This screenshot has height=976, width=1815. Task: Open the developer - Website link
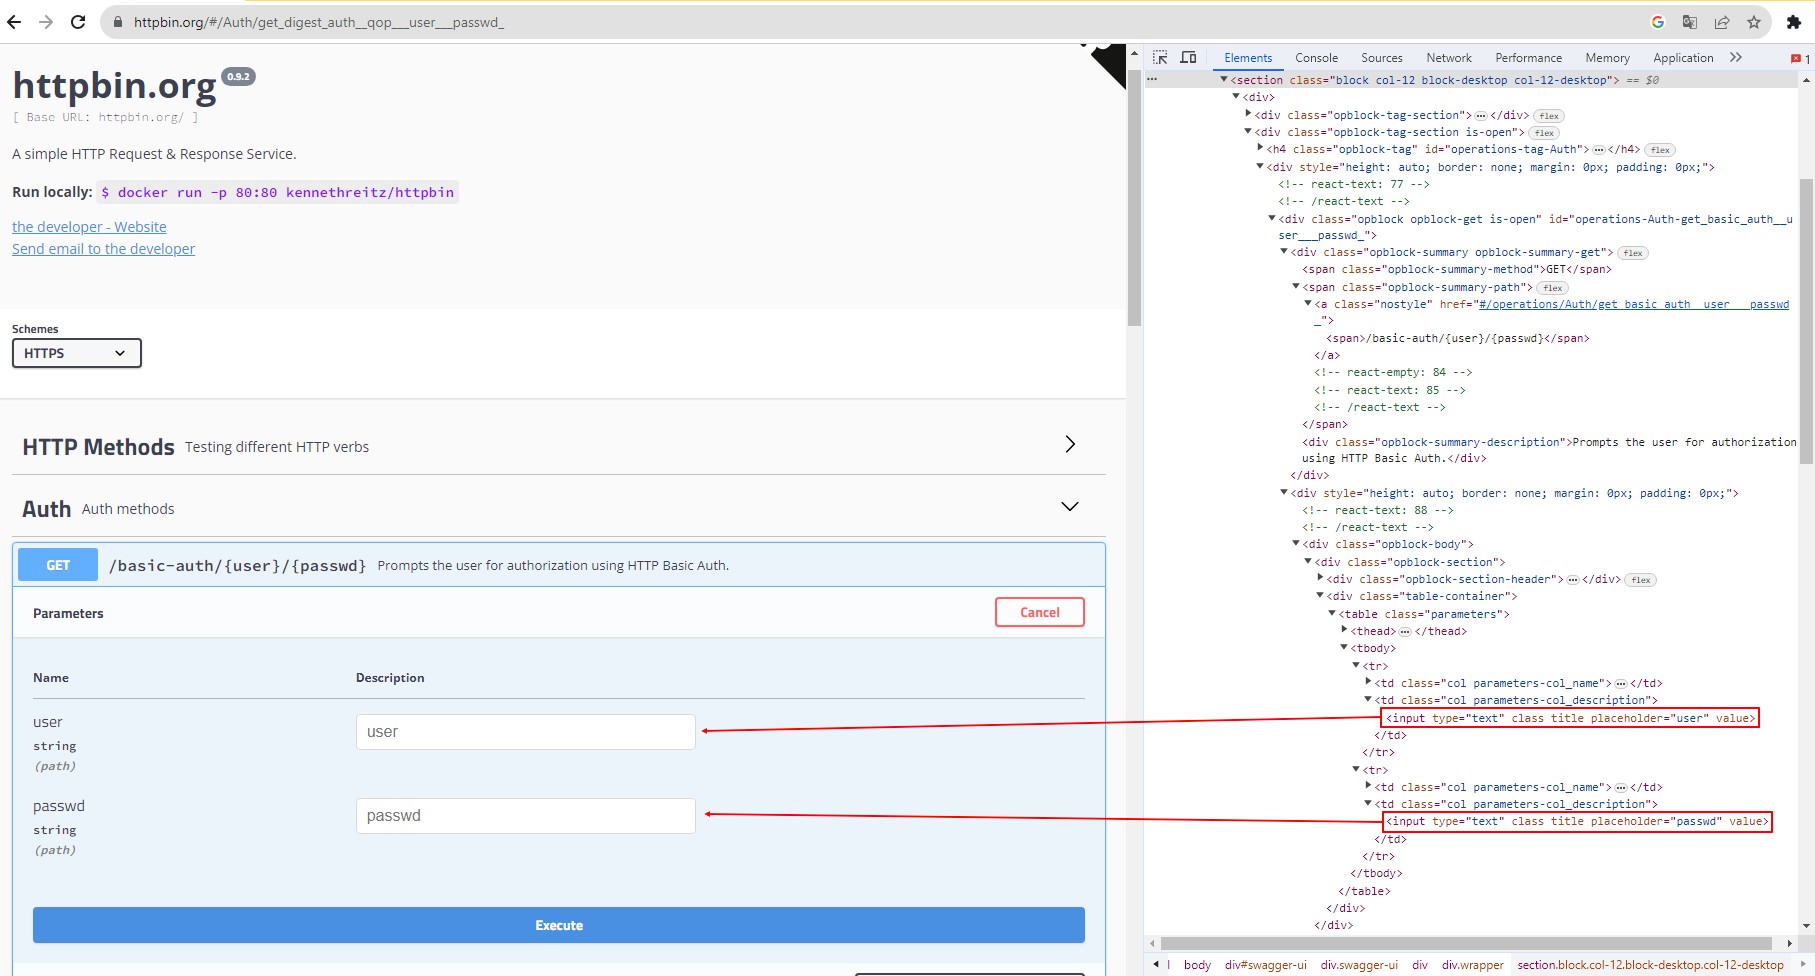point(89,227)
